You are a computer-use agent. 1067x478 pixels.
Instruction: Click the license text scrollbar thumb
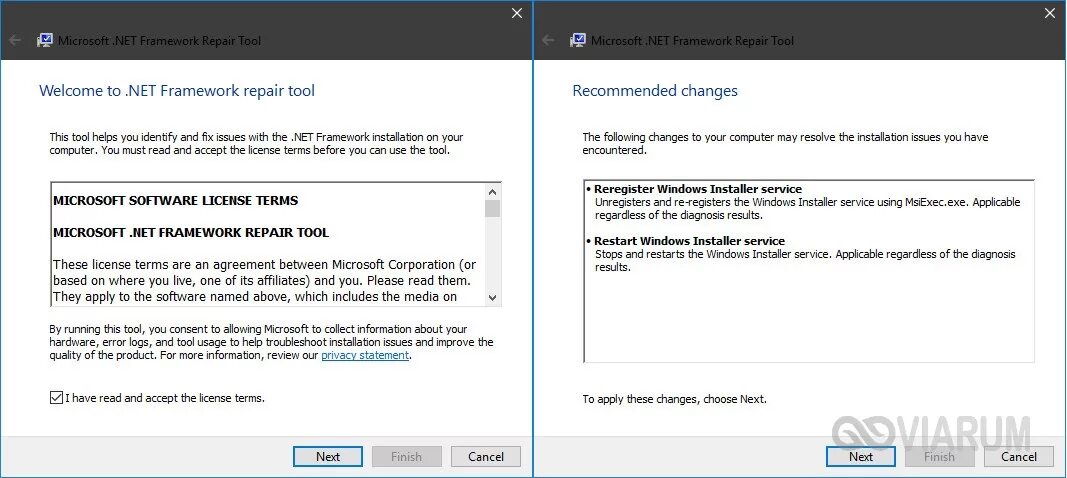coord(493,208)
